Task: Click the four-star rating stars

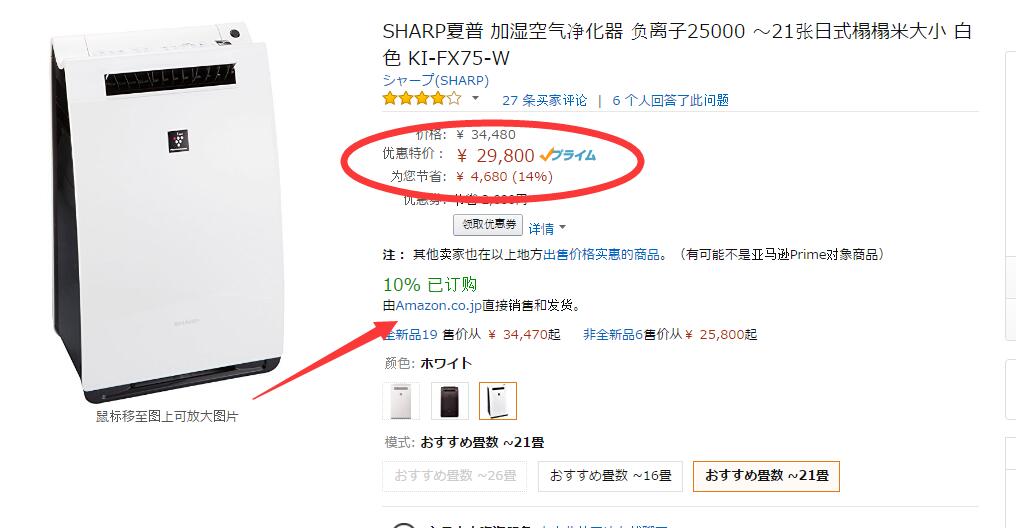Action: click(x=422, y=98)
